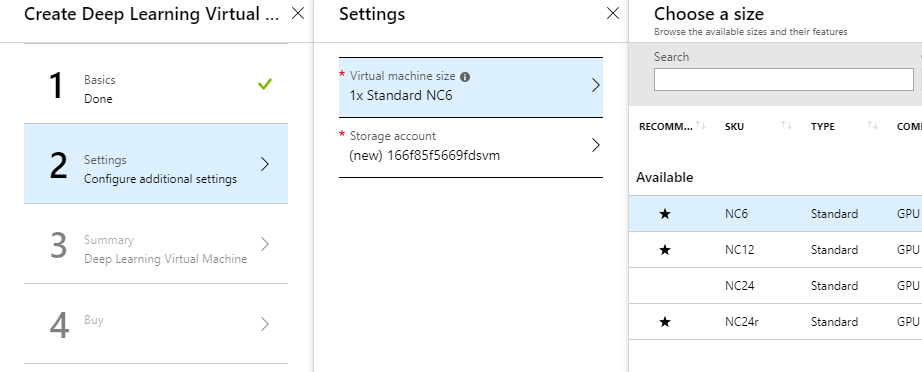Click the star icon in NC24r row
This screenshot has height=372, width=922.
665,322
